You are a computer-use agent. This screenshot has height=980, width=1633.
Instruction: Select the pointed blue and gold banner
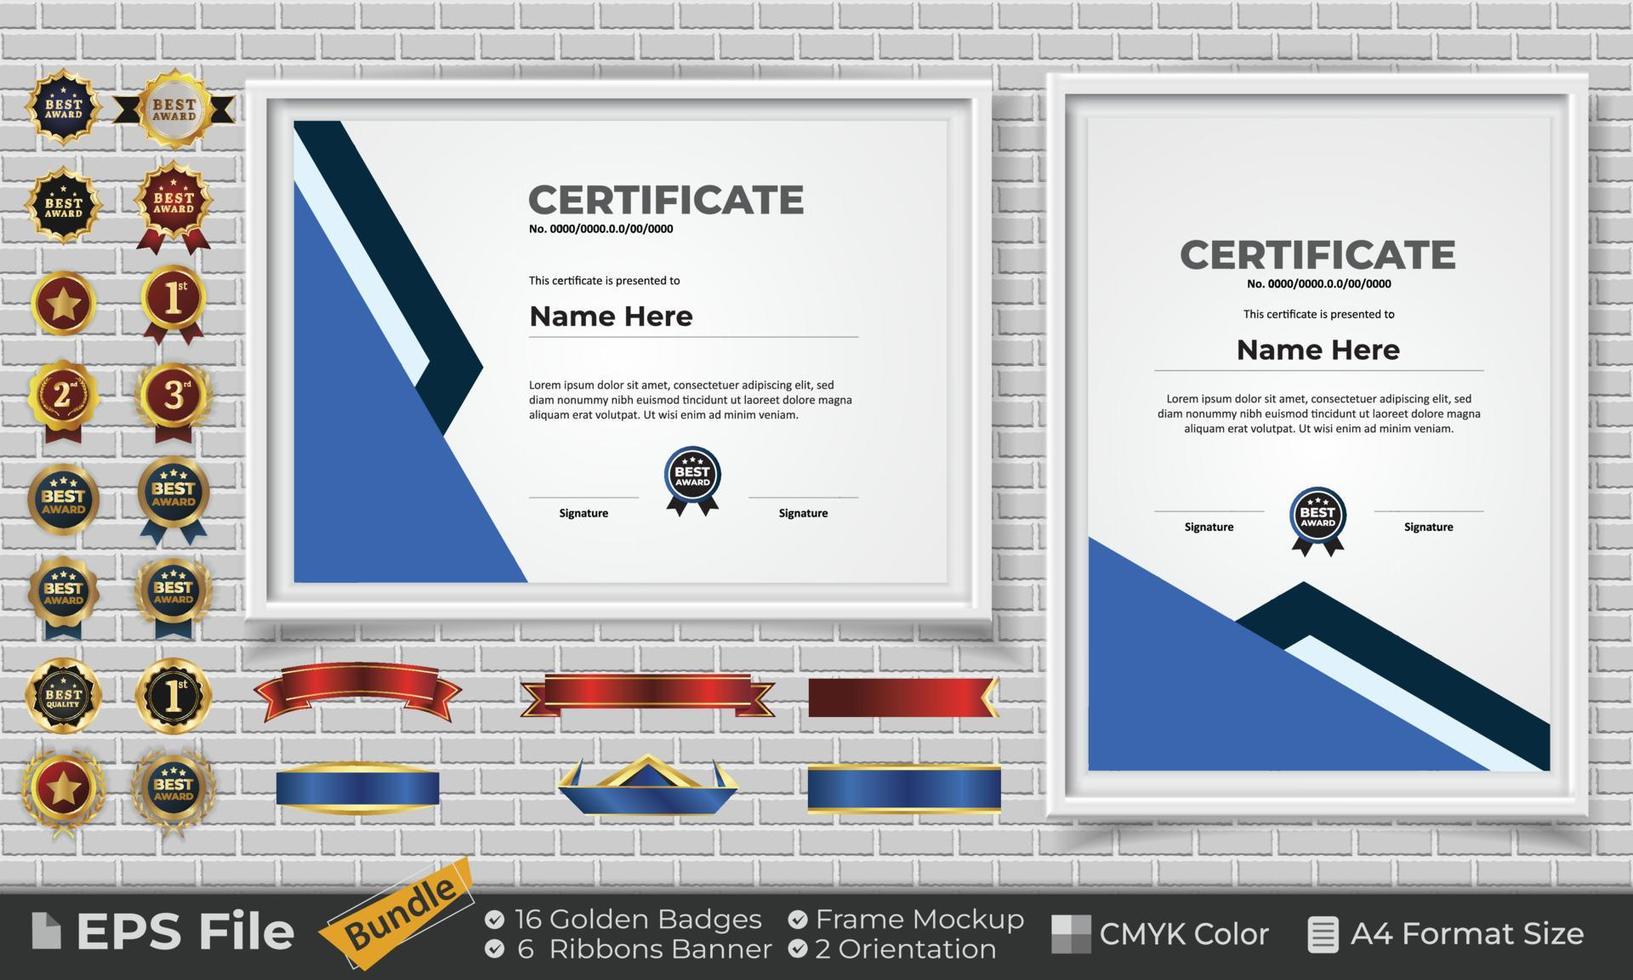point(647,784)
